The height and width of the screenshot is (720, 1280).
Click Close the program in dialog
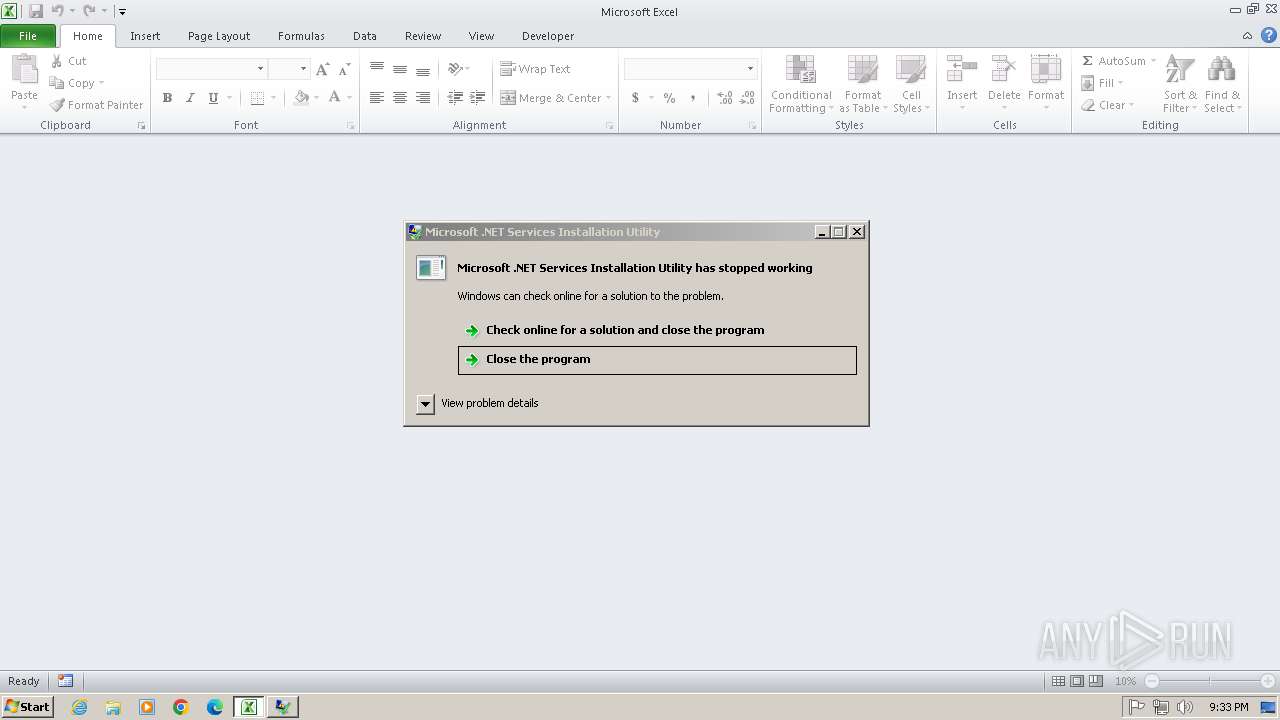(x=657, y=360)
